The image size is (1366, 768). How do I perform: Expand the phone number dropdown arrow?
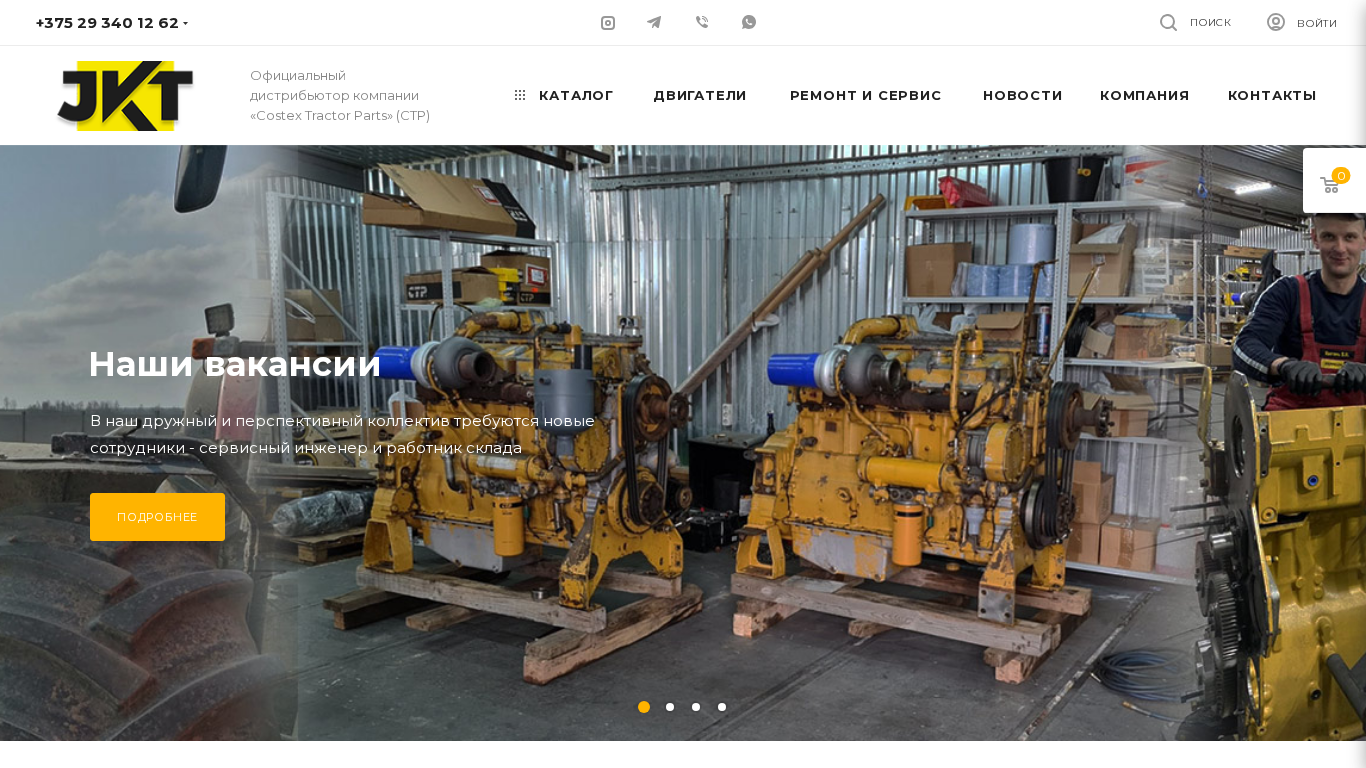point(186,23)
